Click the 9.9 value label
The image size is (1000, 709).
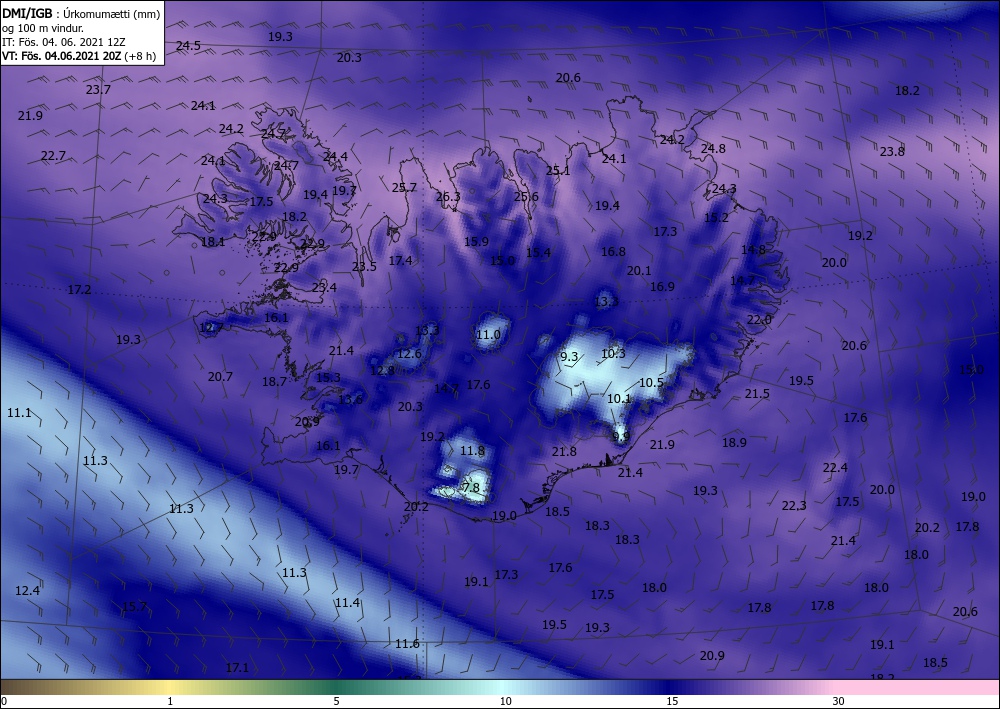621,437
